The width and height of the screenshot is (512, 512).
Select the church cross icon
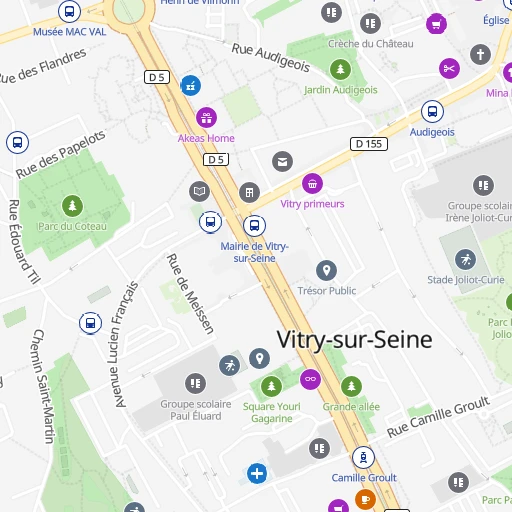[x=480, y=54]
